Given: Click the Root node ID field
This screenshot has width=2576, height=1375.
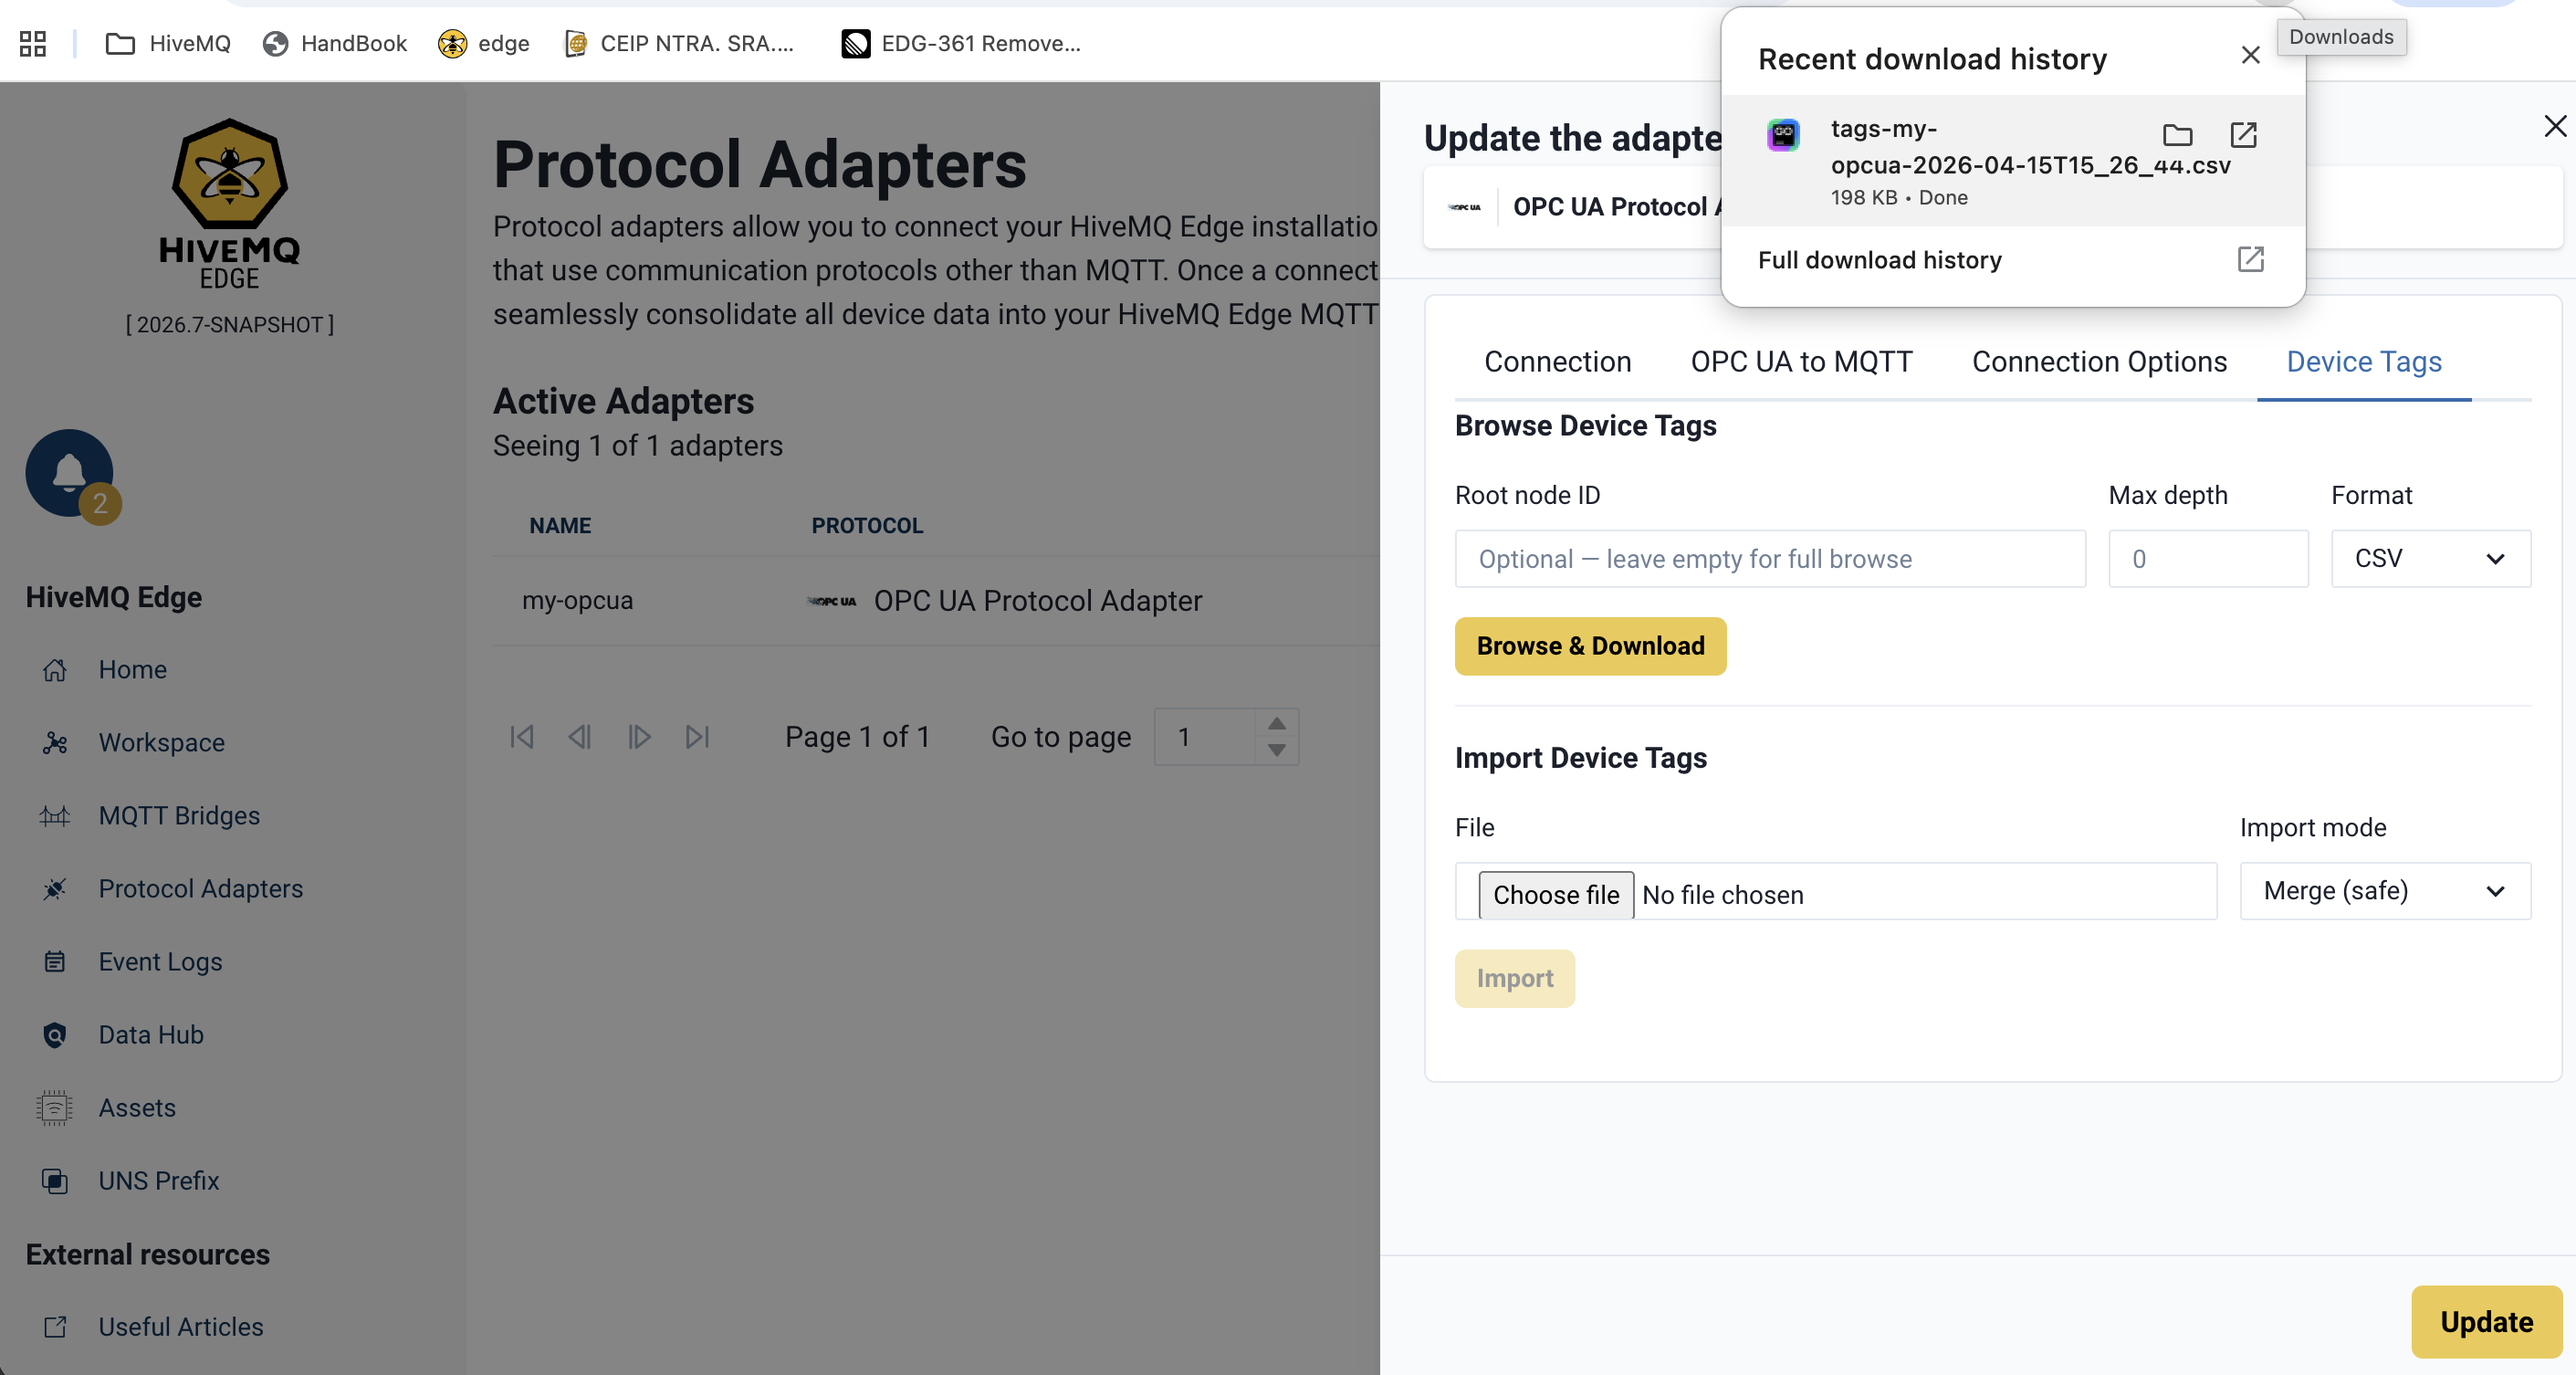Looking at the screenshot, I should 1770,559.
